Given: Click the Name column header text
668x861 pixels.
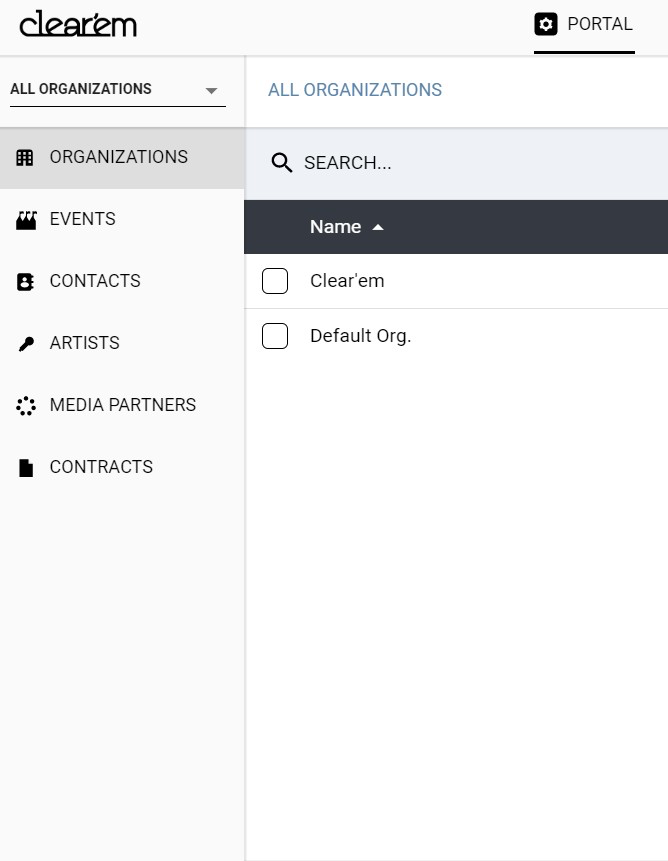Looking at the screenshot, I should click(x=335, y=227).
